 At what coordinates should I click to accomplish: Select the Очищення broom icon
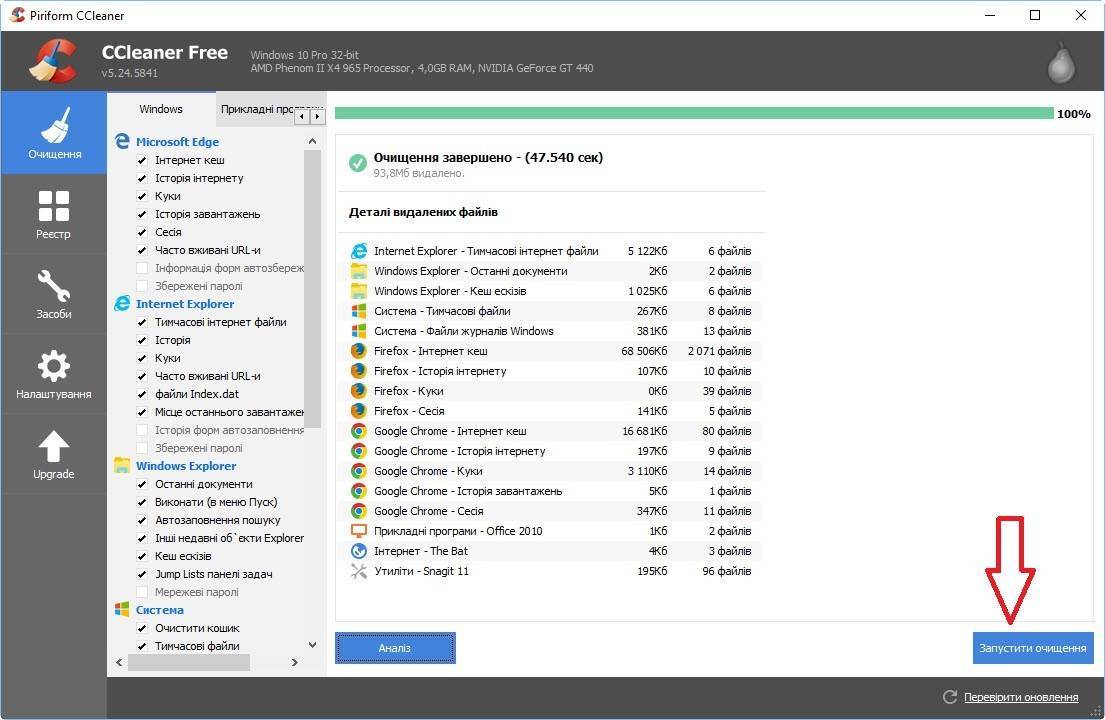pos(53,127)
